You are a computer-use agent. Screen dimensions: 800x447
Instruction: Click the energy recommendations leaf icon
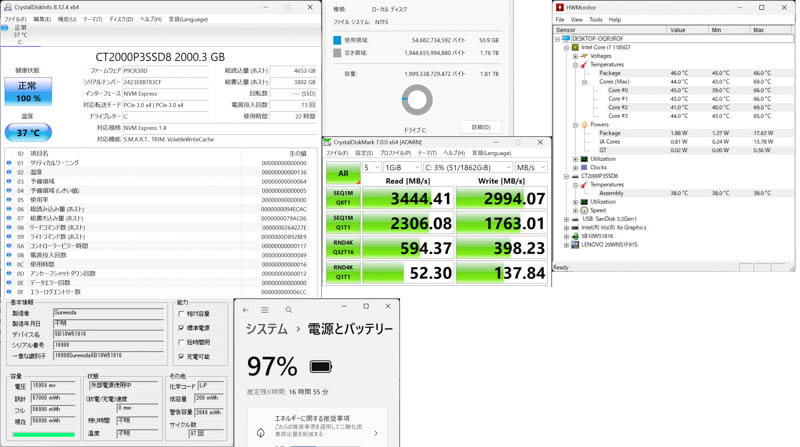coord(261,432)
